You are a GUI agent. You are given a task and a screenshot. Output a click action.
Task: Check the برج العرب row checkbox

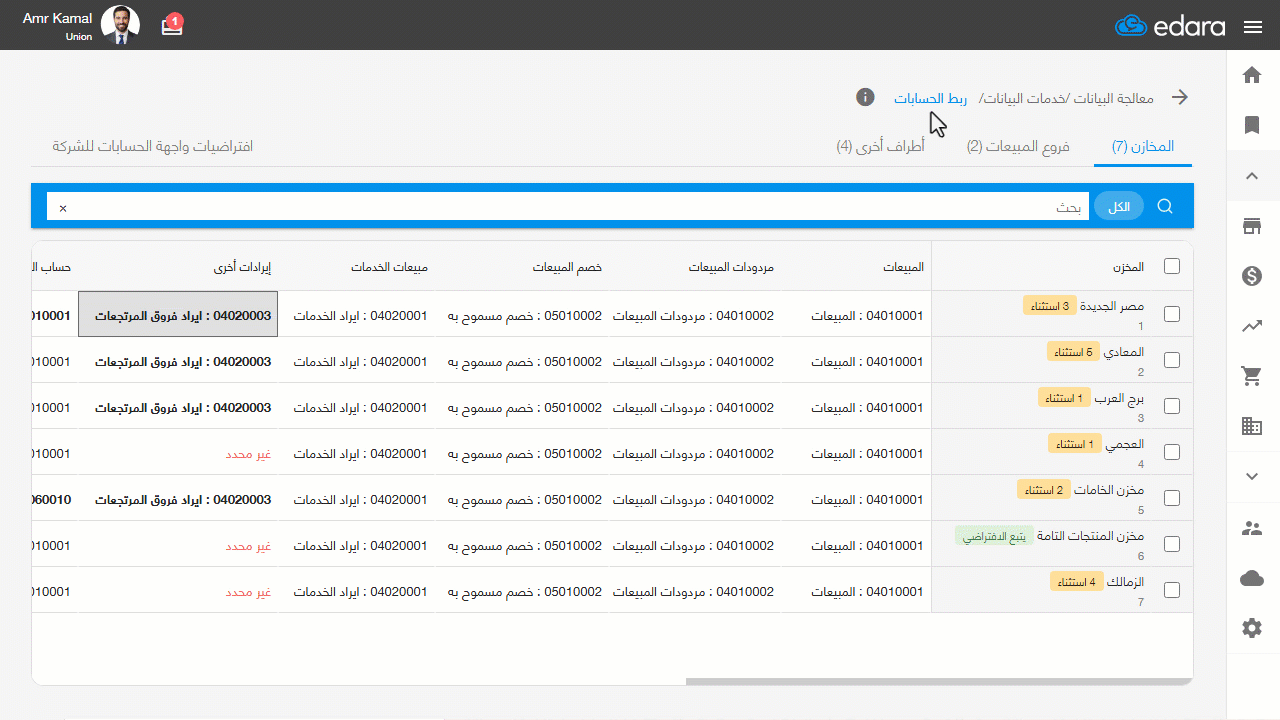[1172, 406]
